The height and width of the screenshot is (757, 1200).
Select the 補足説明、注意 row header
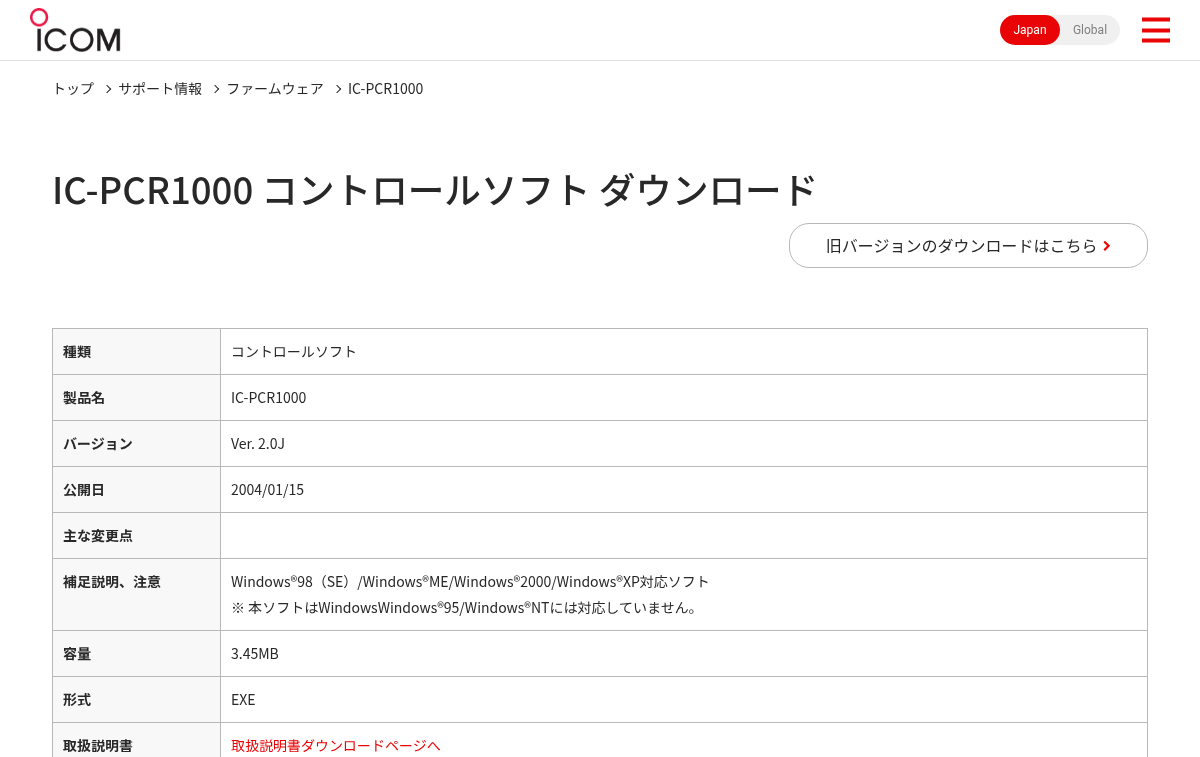[136, 594]
